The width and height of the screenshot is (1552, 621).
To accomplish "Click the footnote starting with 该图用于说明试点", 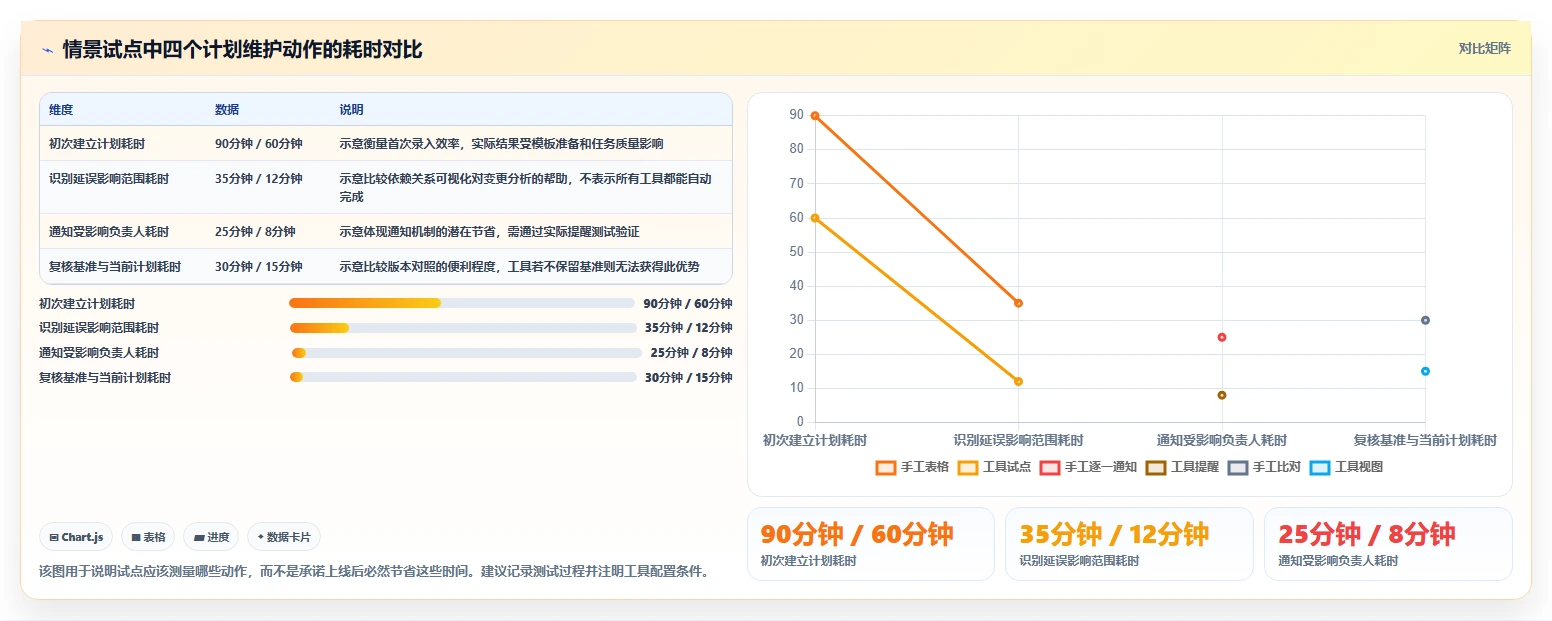I will coord(374,572).
